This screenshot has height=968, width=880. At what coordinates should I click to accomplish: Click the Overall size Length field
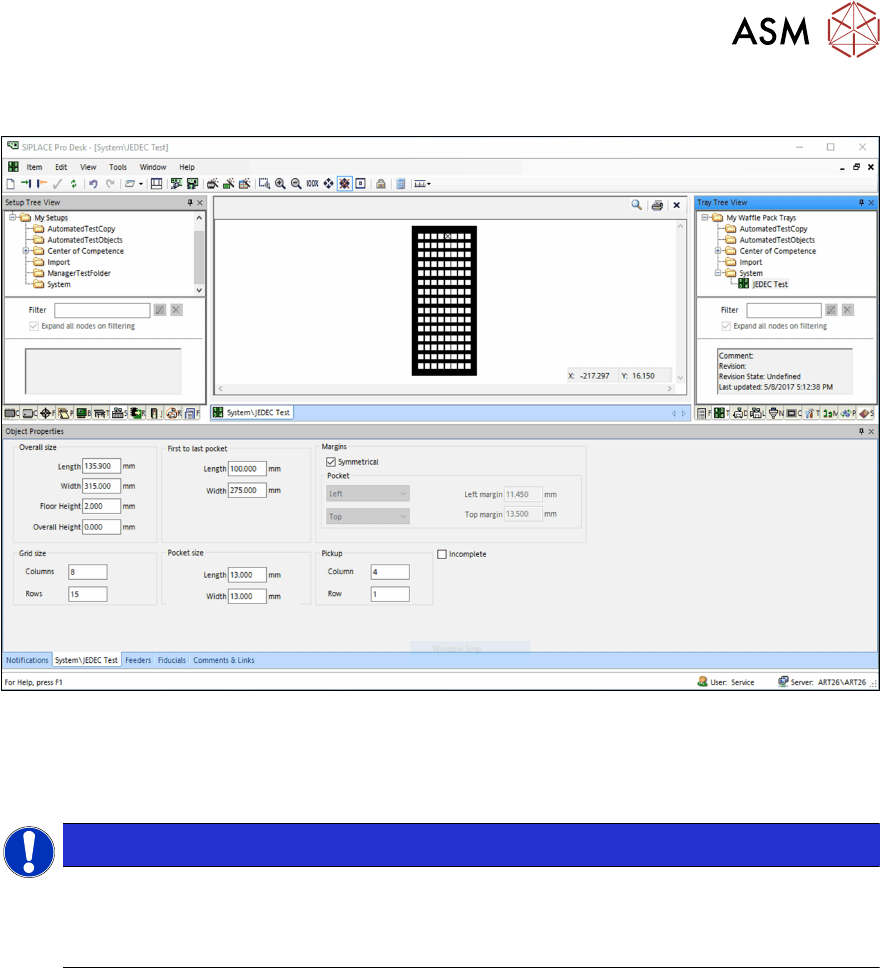(101, 466)
